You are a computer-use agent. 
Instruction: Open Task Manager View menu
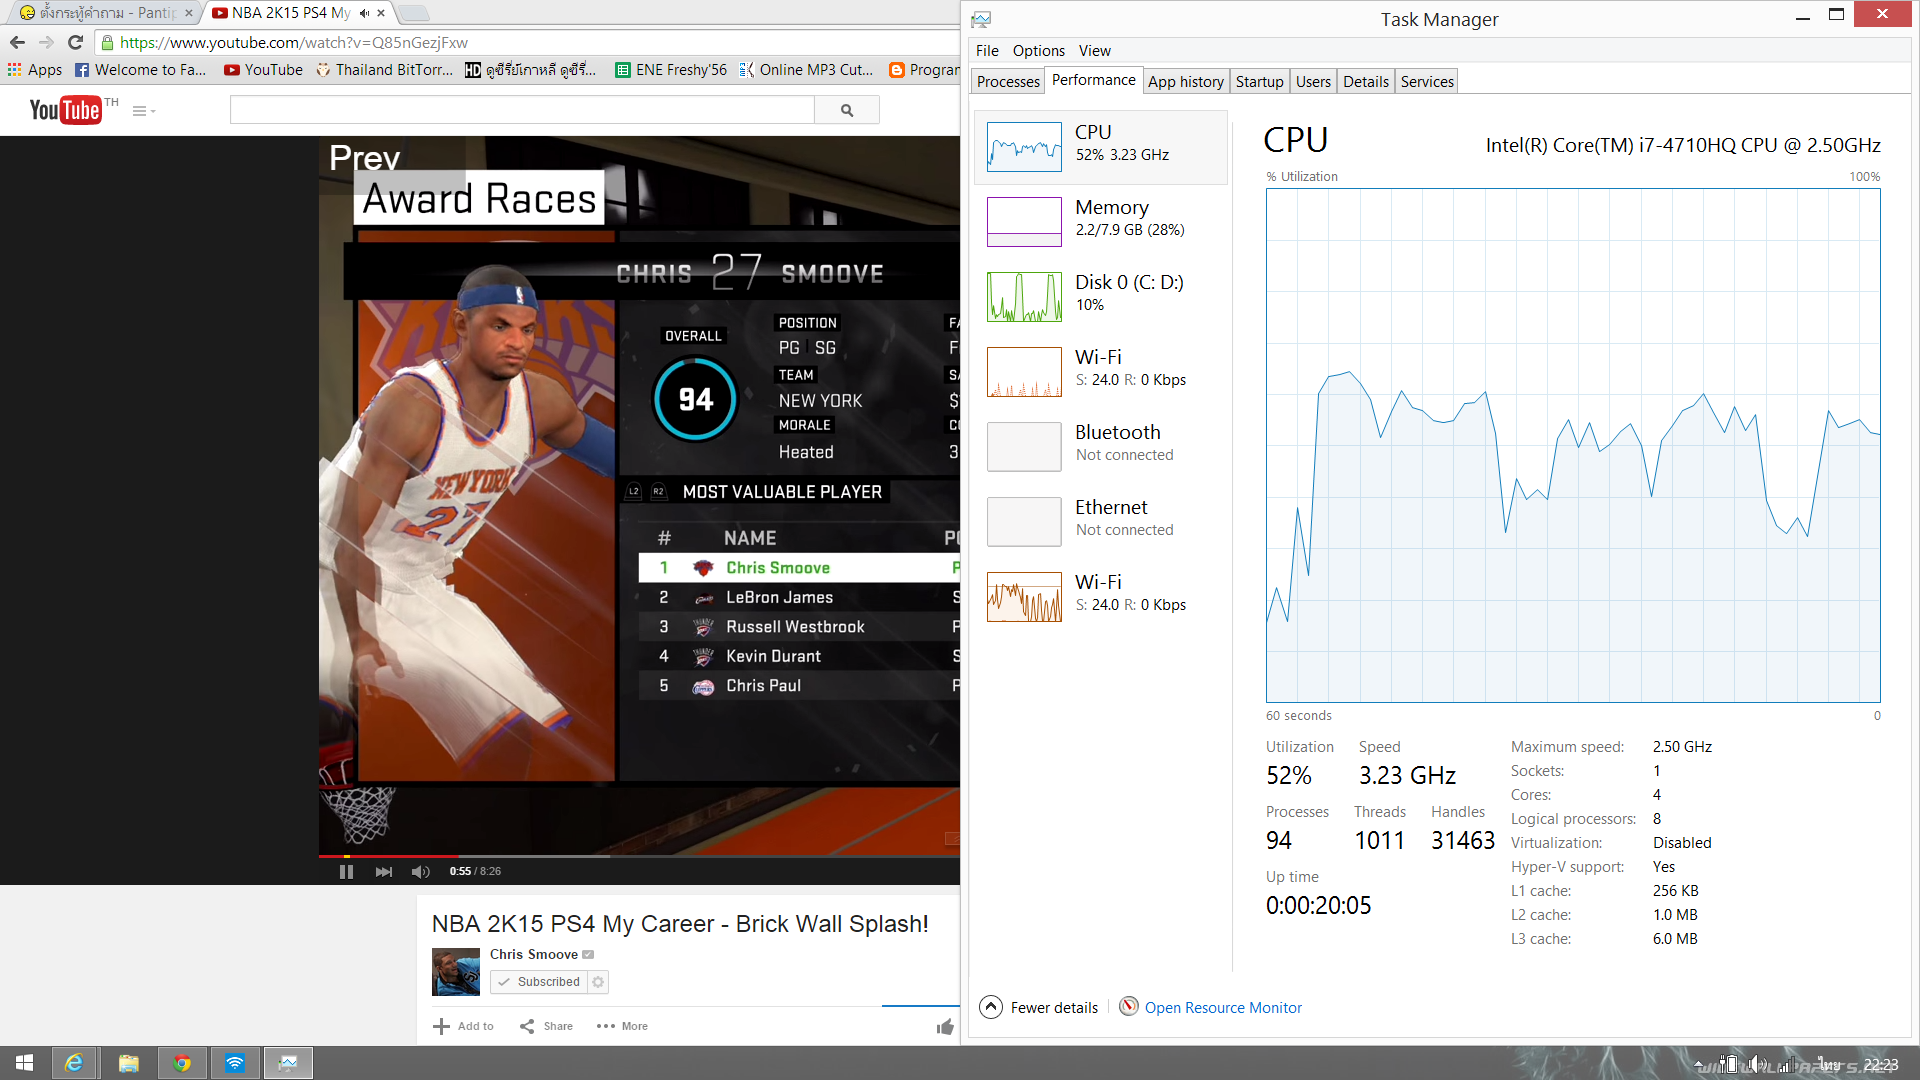coord(1094,50)
